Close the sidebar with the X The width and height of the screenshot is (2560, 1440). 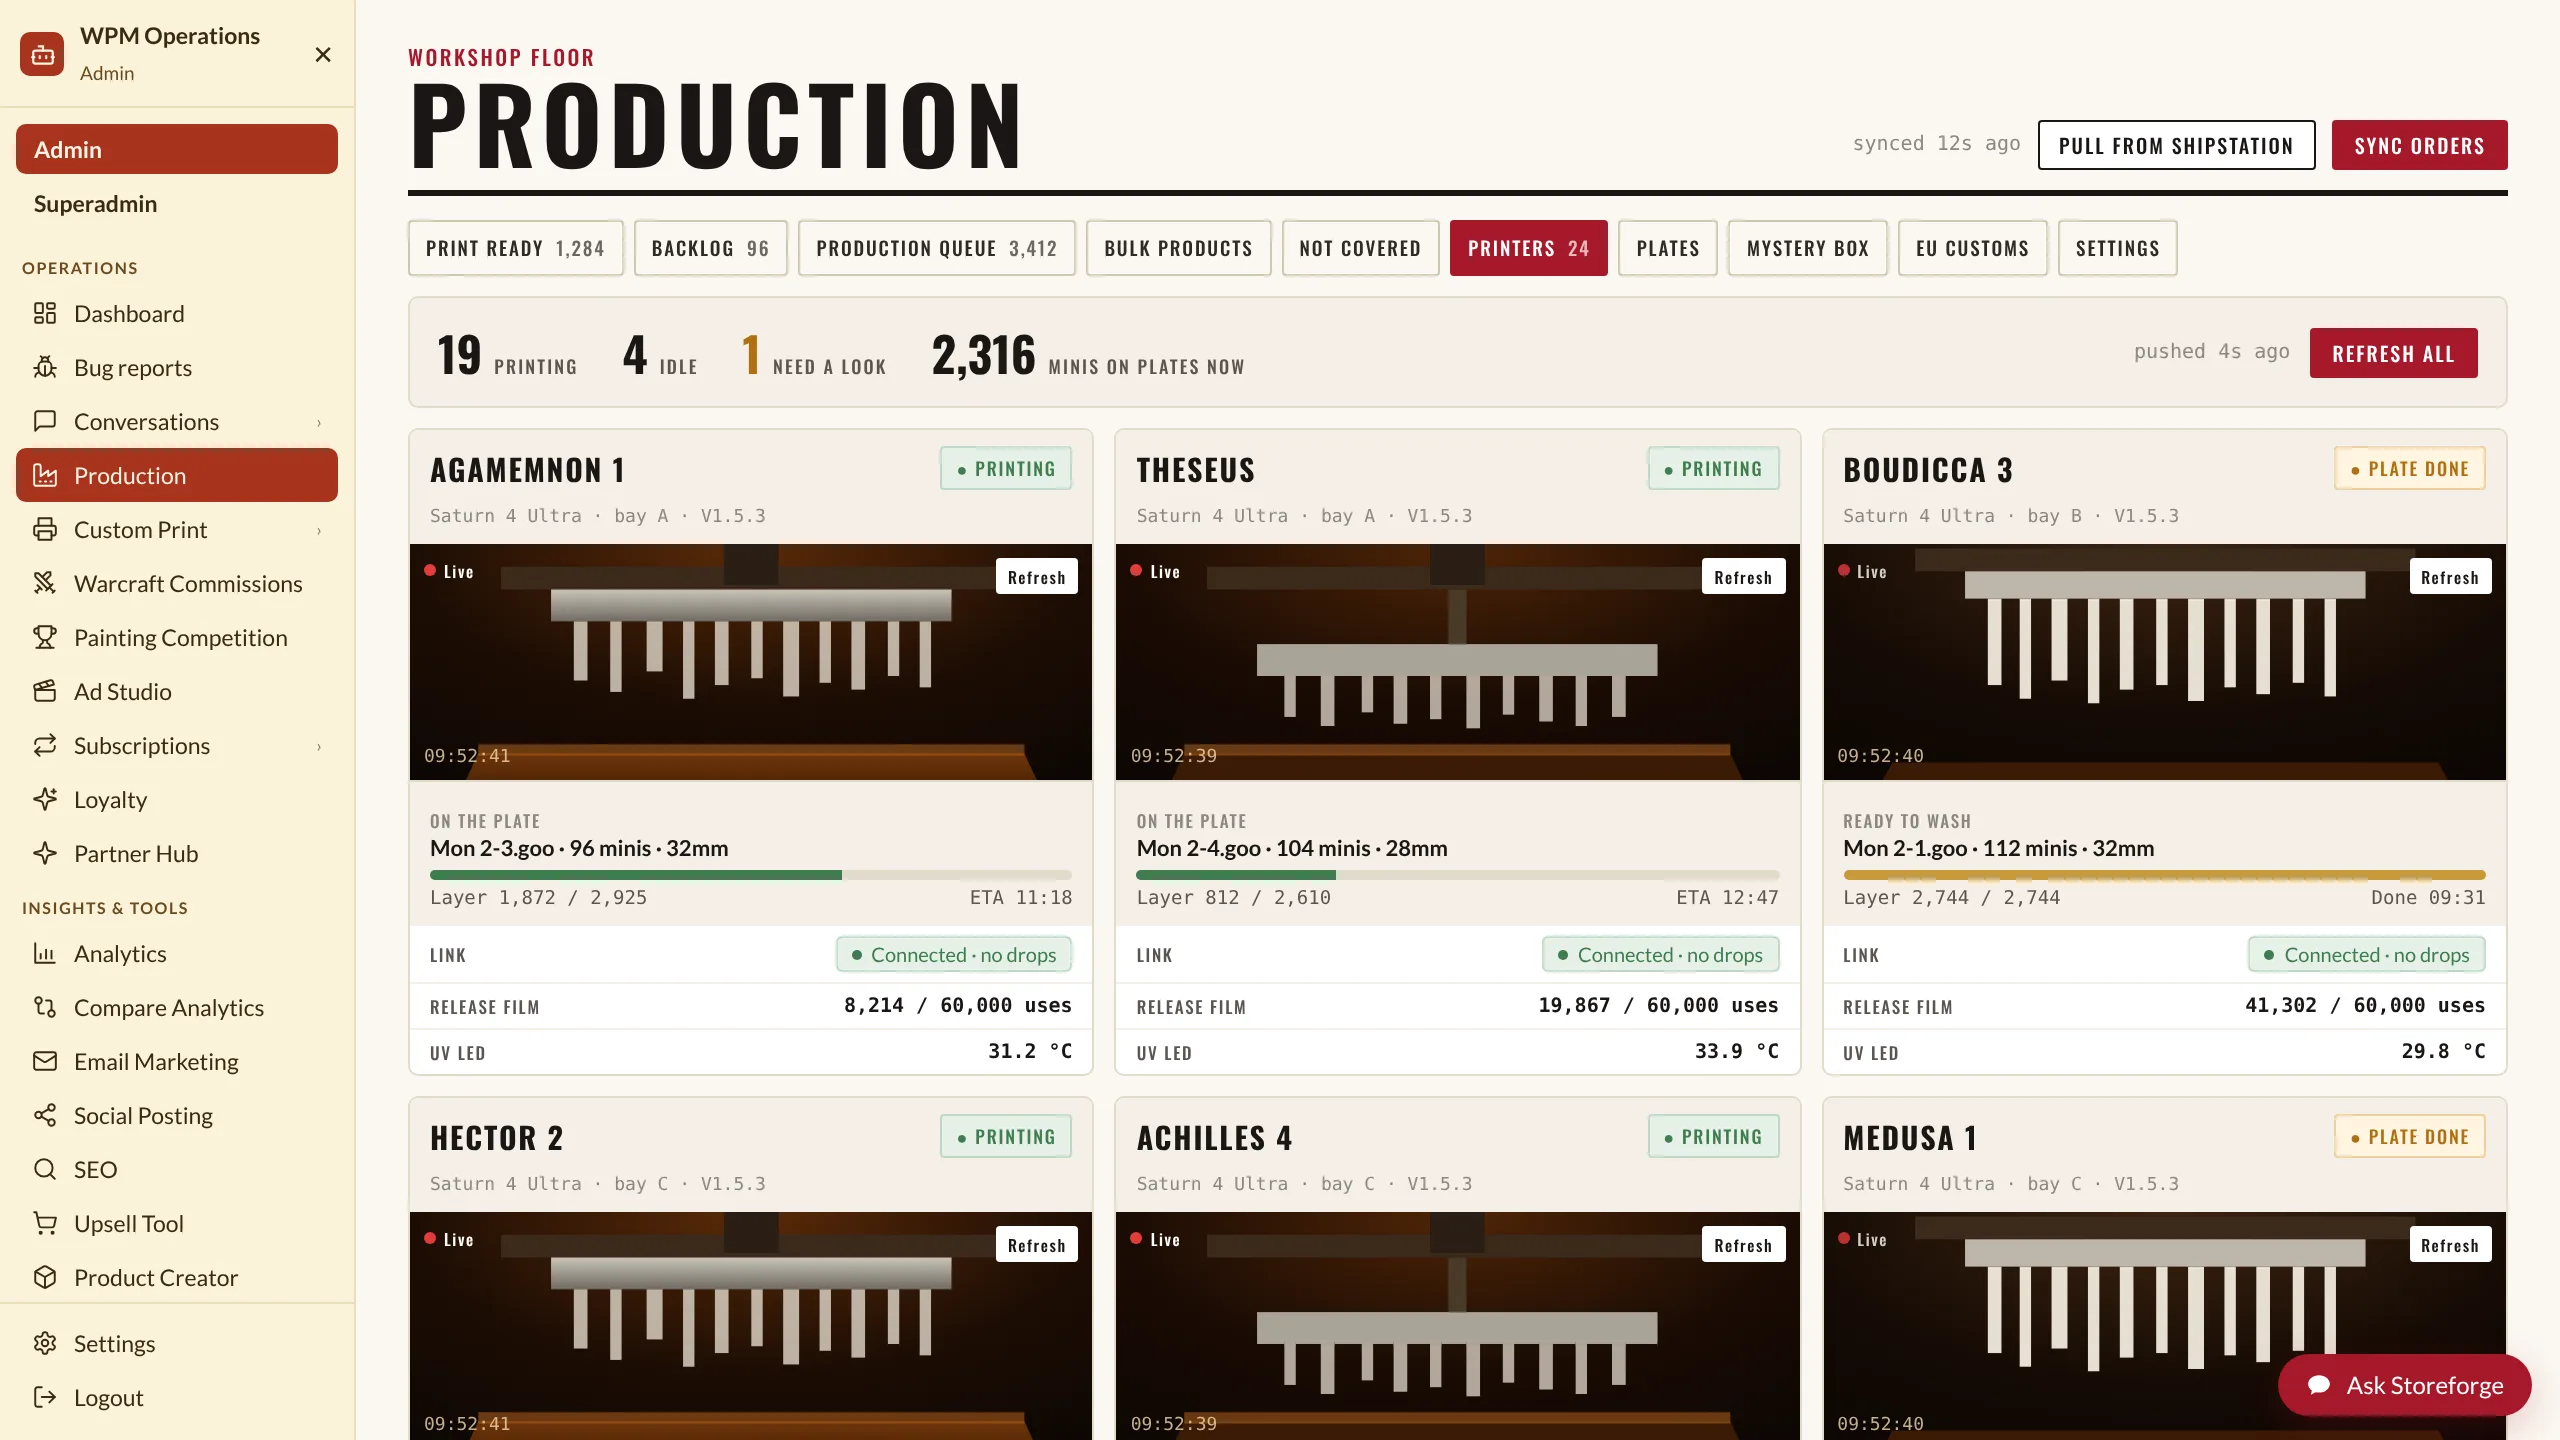(x=323, y=54)
